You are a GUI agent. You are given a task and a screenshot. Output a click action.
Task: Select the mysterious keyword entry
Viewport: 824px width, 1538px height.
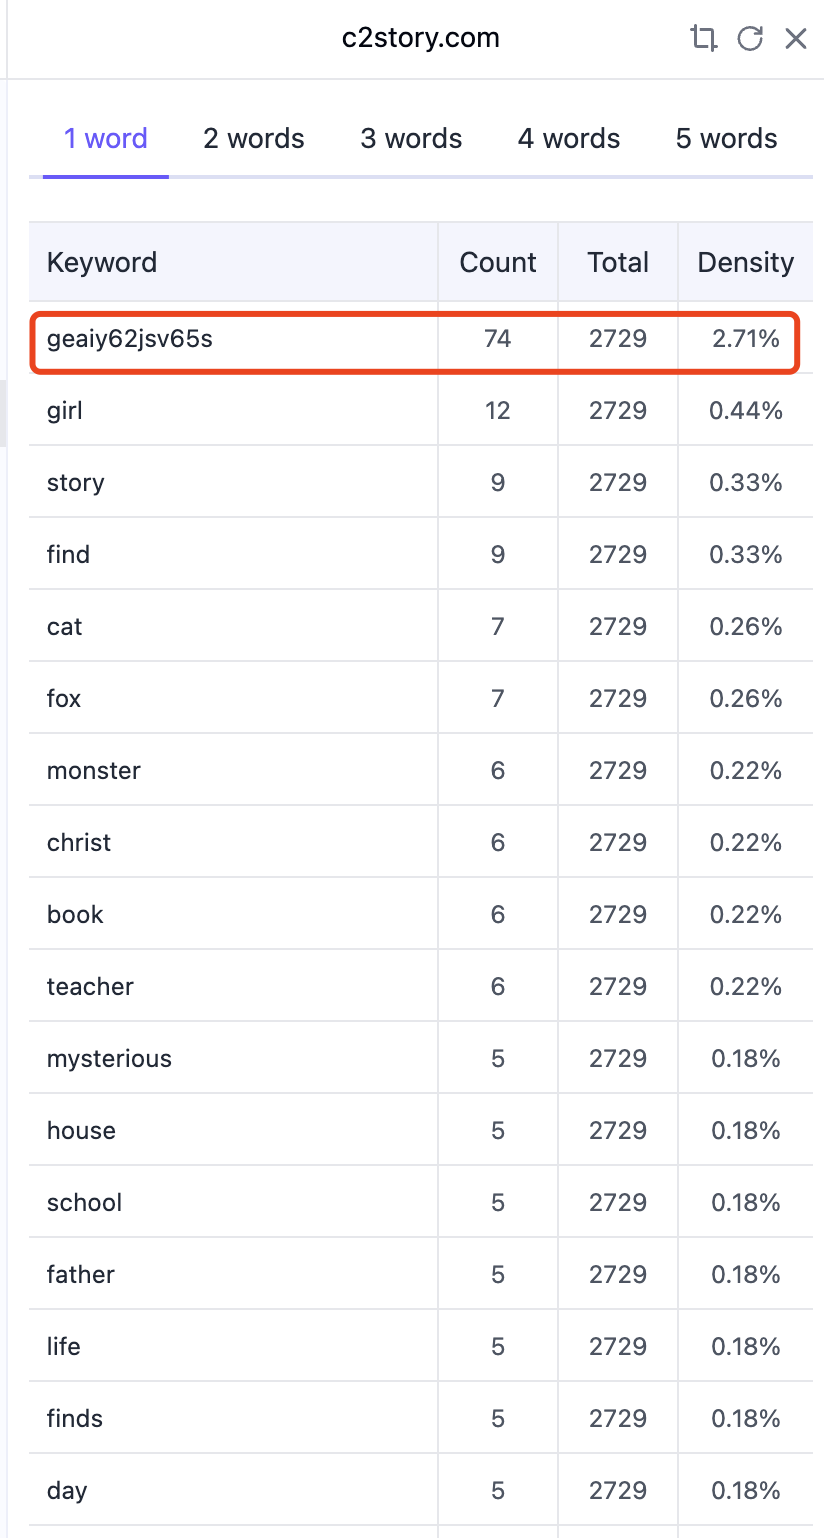click(421, 1058)
